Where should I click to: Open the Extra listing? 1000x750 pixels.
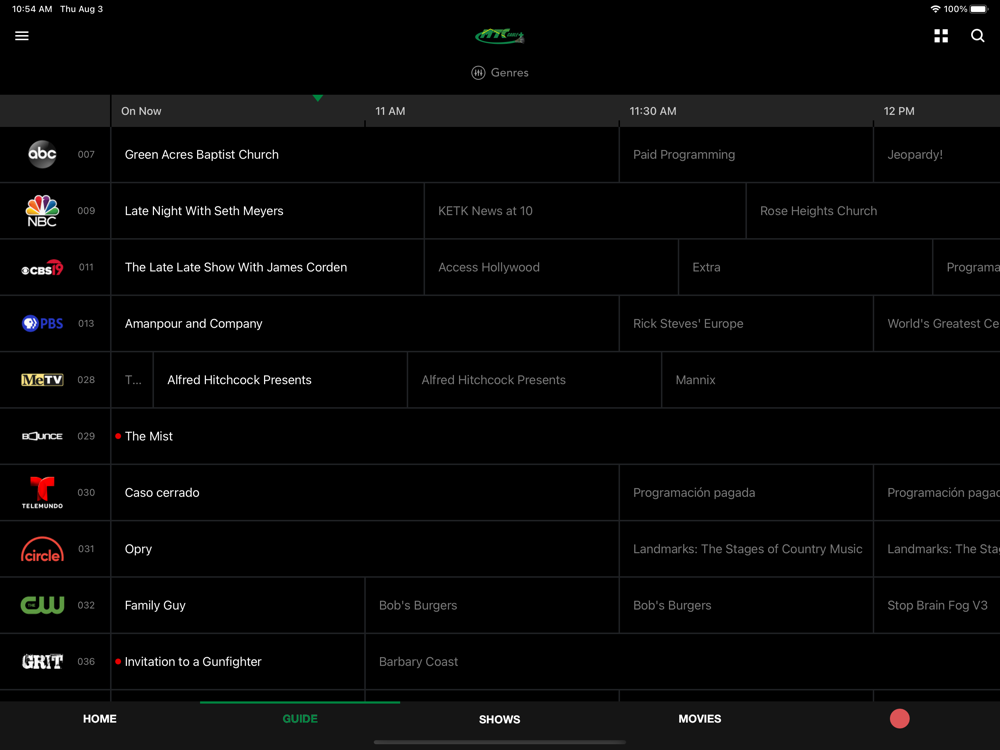(805, 267)
